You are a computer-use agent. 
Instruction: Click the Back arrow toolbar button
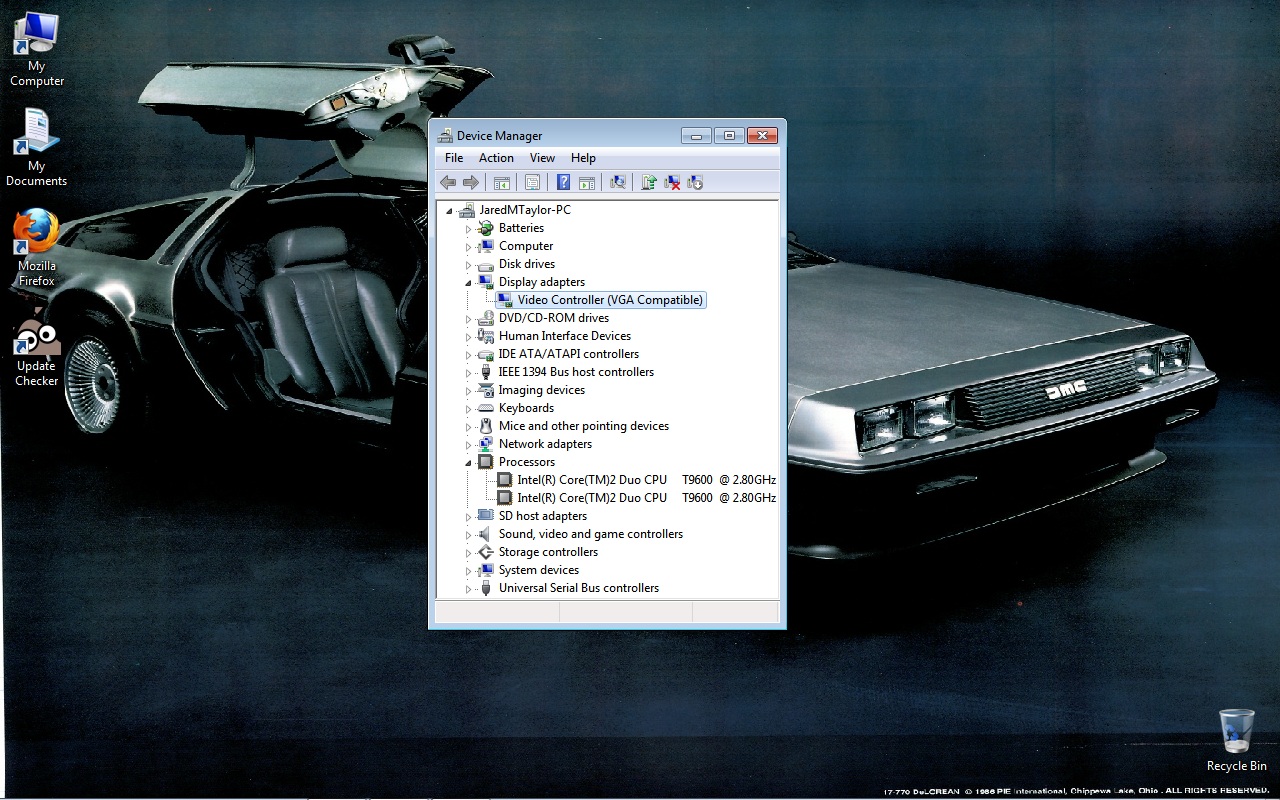click(448, 182)
